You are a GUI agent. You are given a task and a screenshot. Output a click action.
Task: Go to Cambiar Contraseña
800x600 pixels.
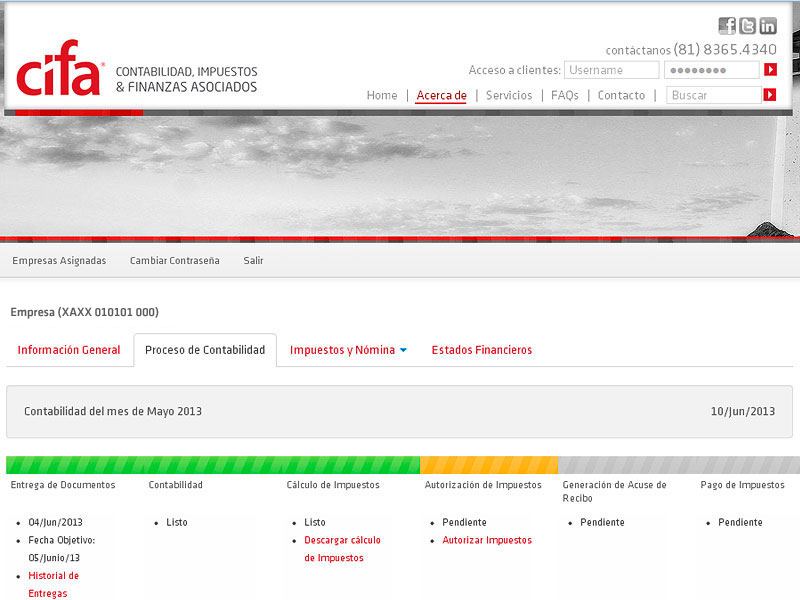click(174, 261)
